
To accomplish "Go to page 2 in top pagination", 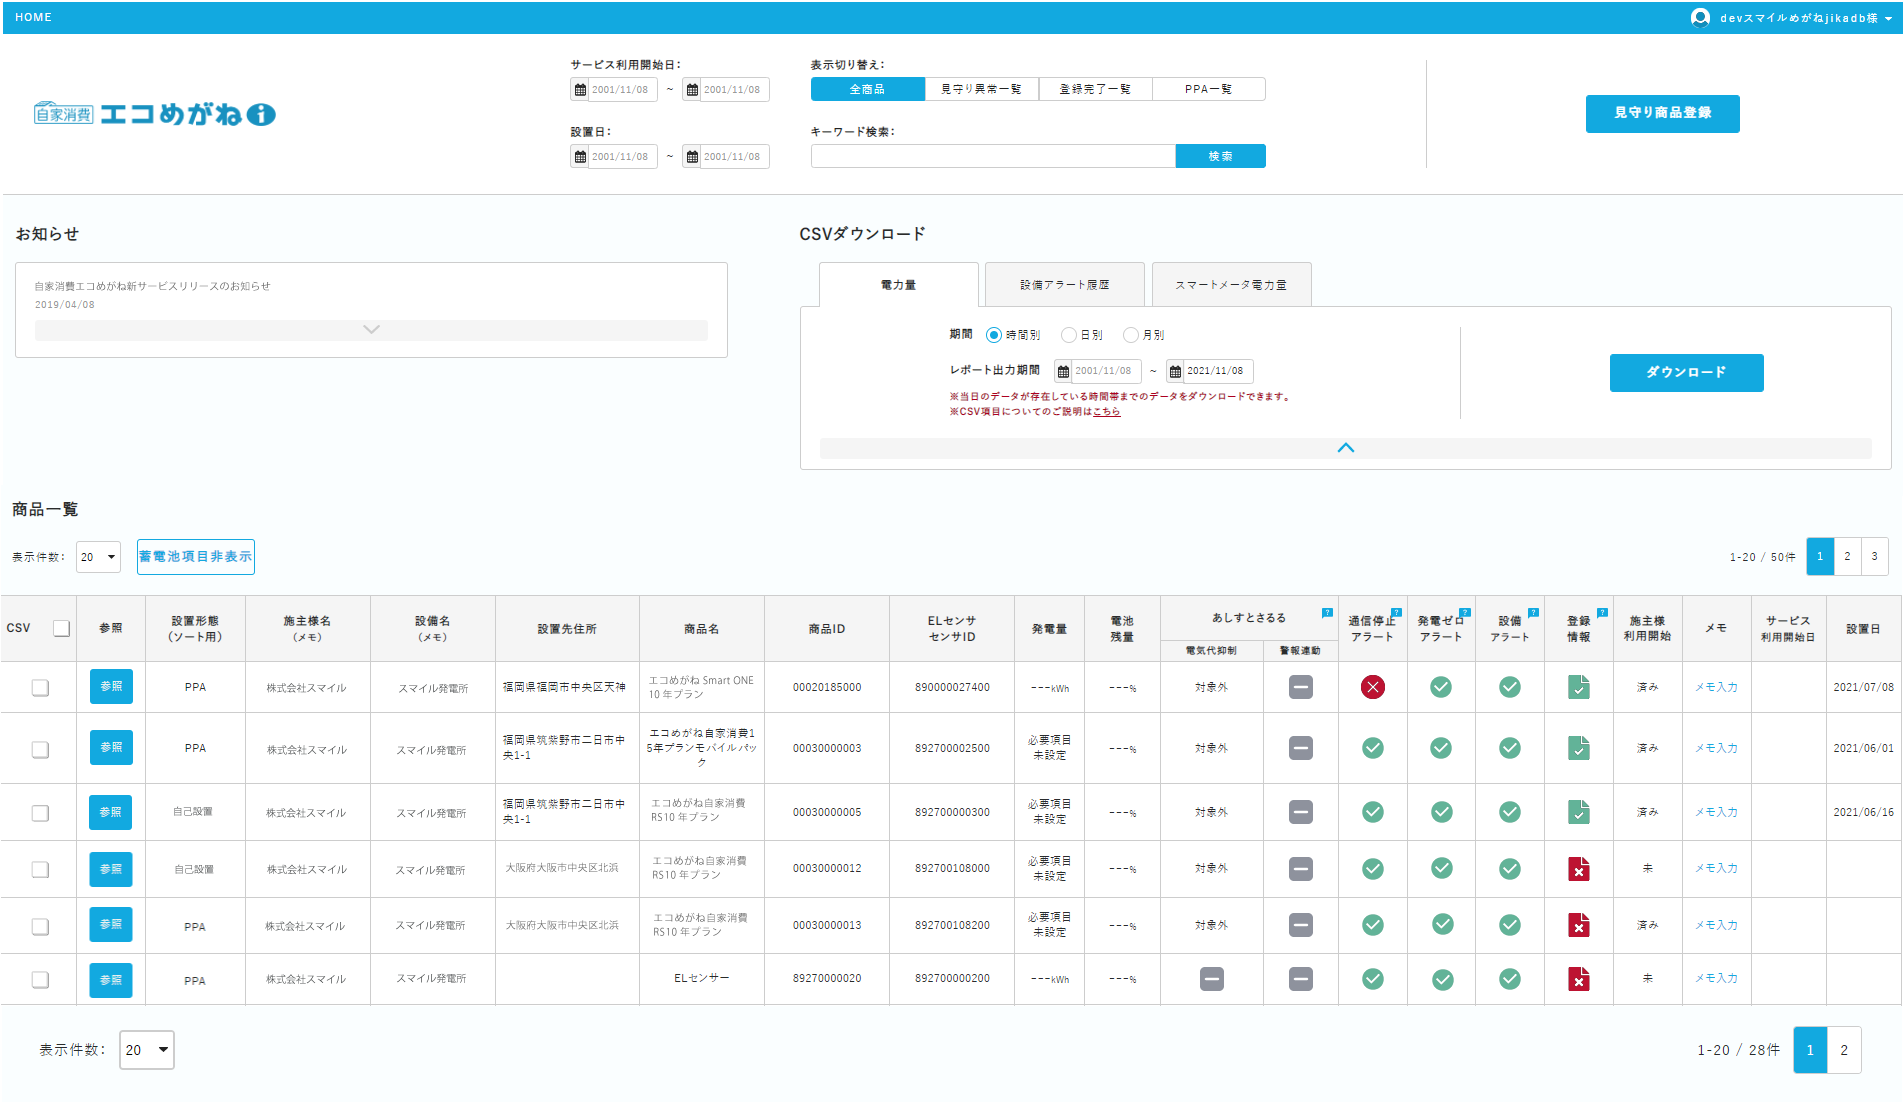I will tap(1848, 557).
